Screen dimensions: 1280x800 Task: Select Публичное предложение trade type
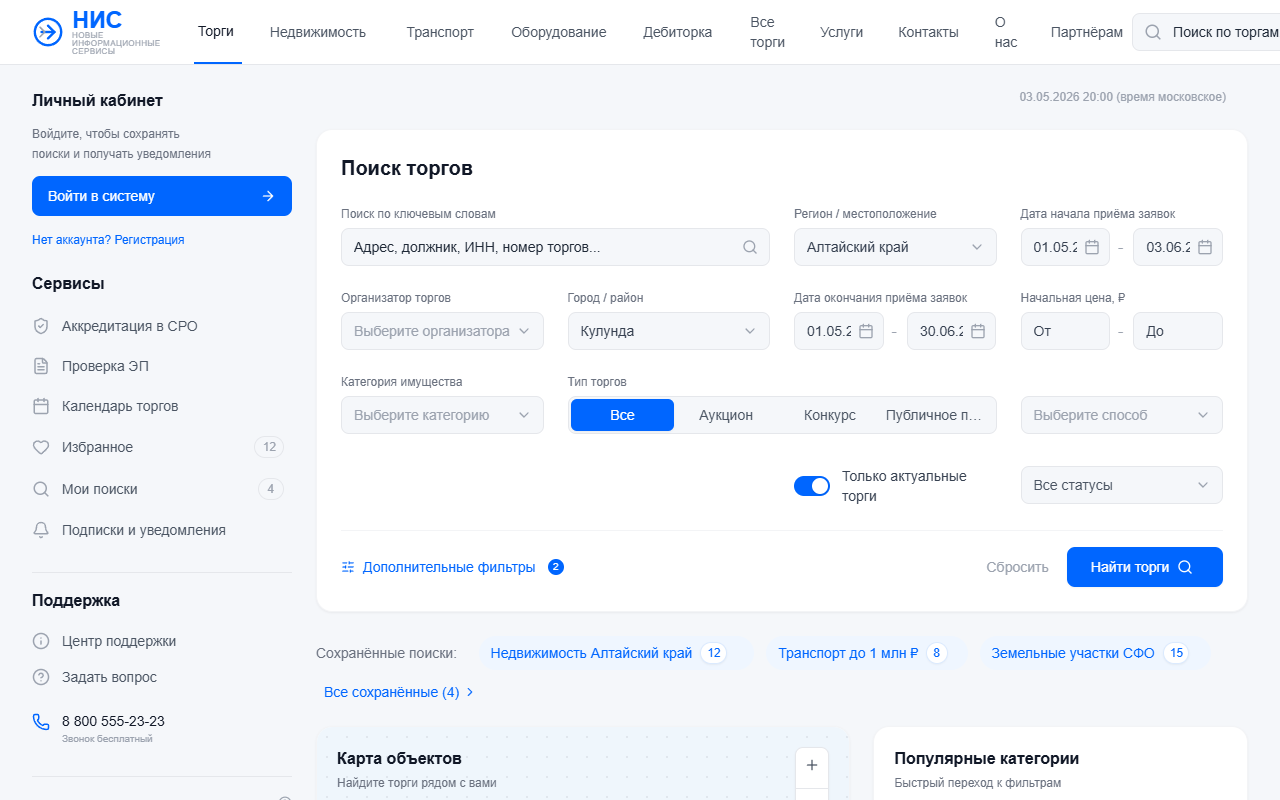click(934, 415)
